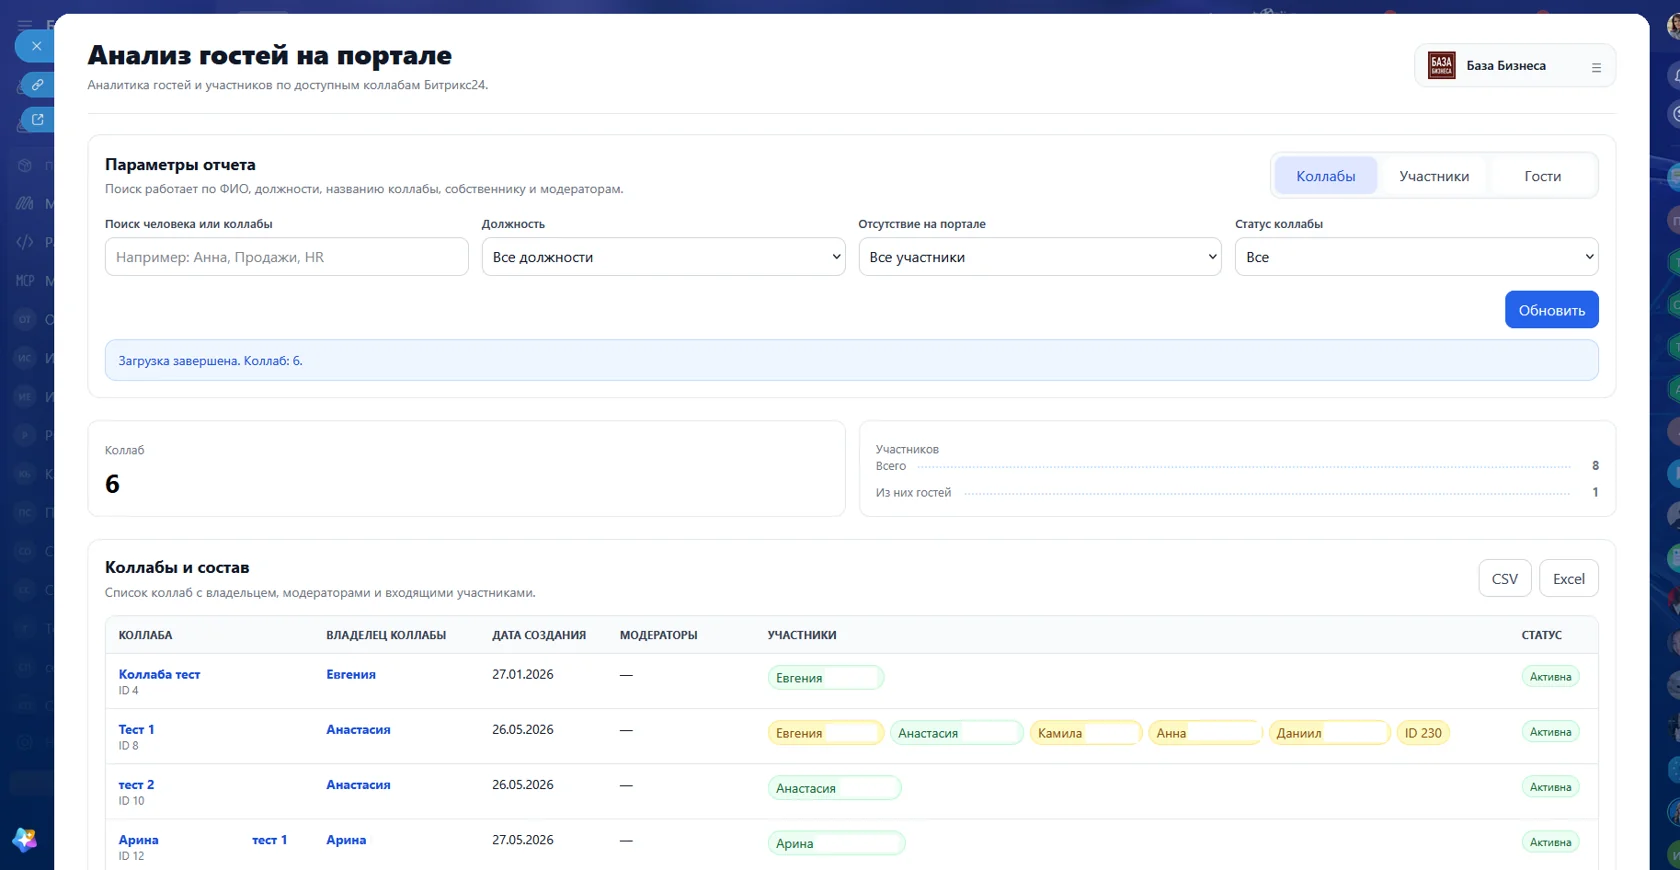
Task: Click the code brackets sidebar icon
Action: coord(25,242)
